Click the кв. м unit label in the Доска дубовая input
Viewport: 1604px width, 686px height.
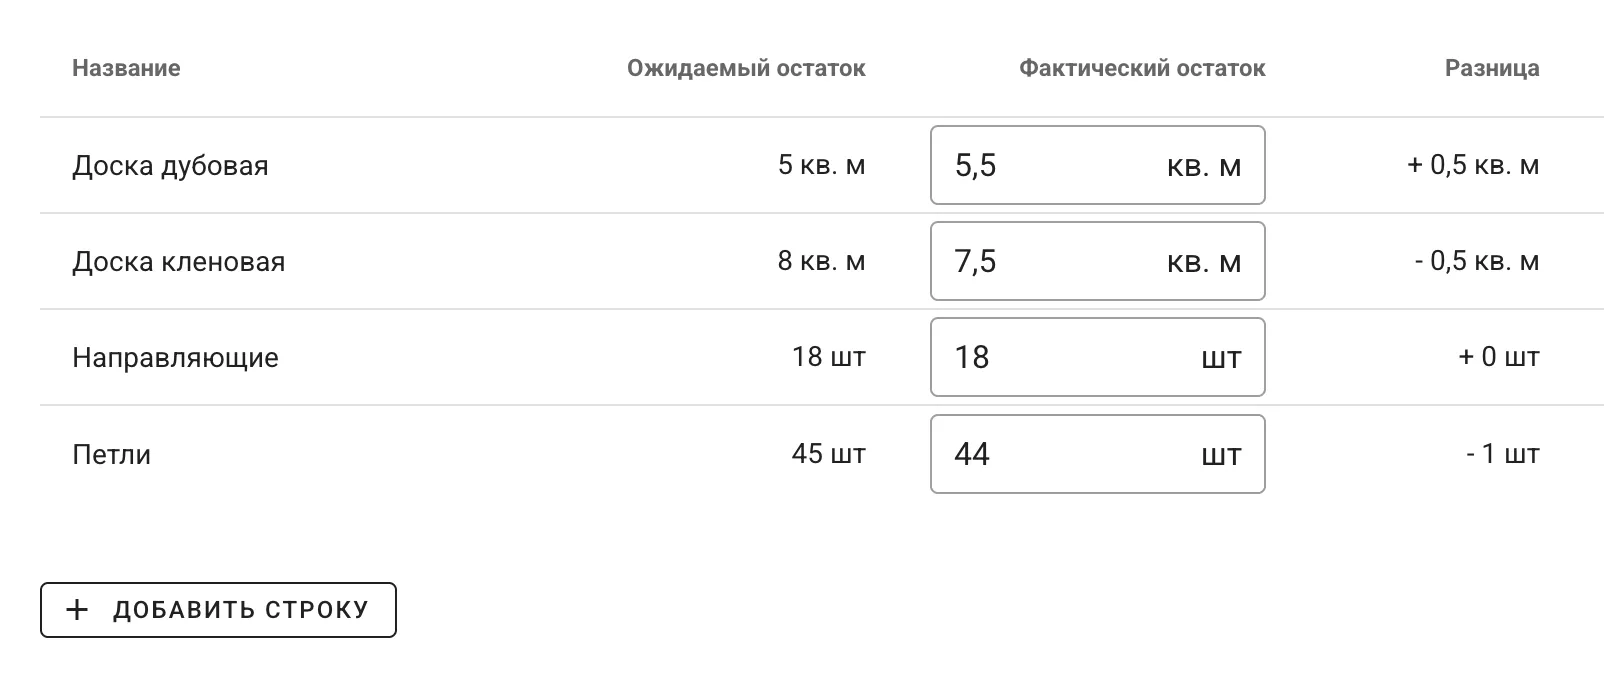click(1204, 165)
